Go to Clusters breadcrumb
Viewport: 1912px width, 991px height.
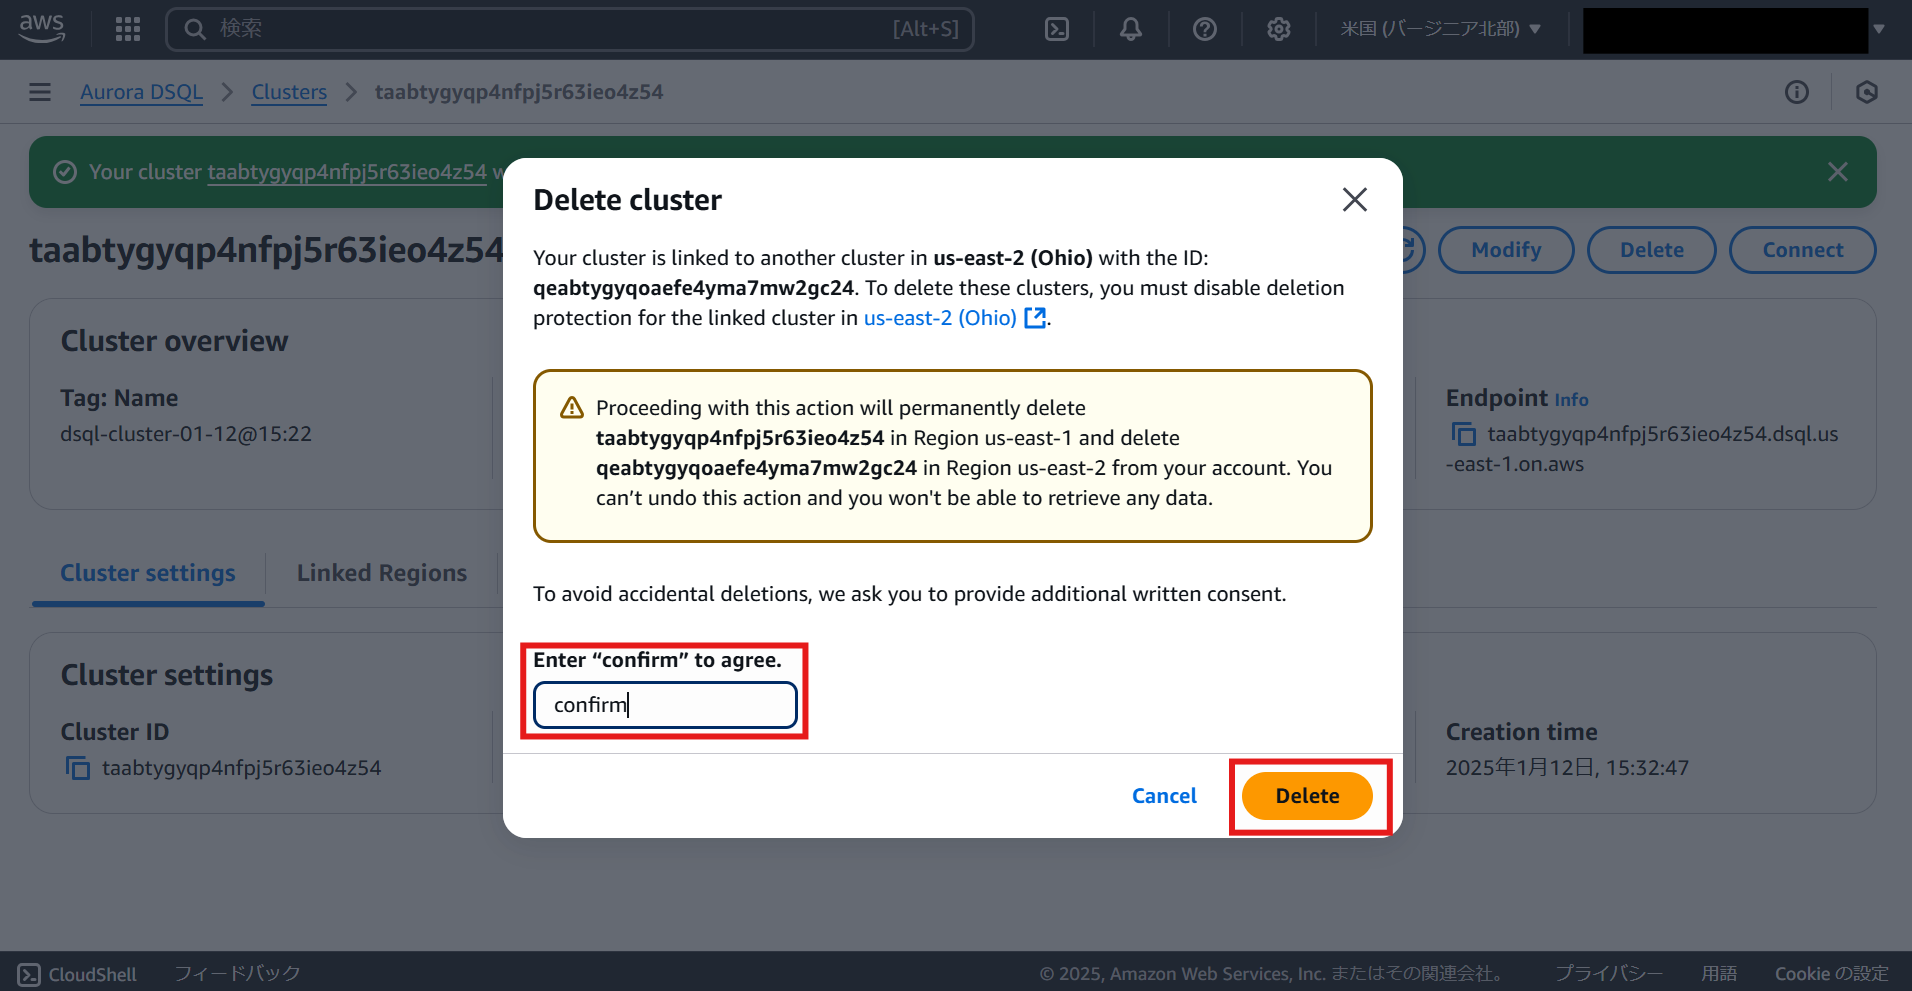[x=289, y=92]
